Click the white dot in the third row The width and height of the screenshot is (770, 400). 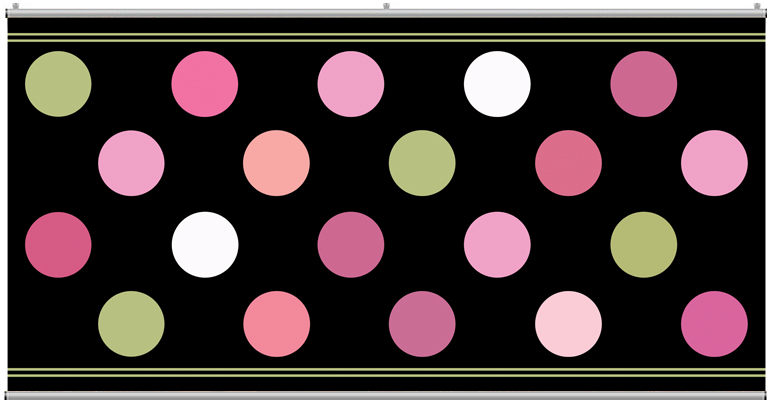pos(205,244)
